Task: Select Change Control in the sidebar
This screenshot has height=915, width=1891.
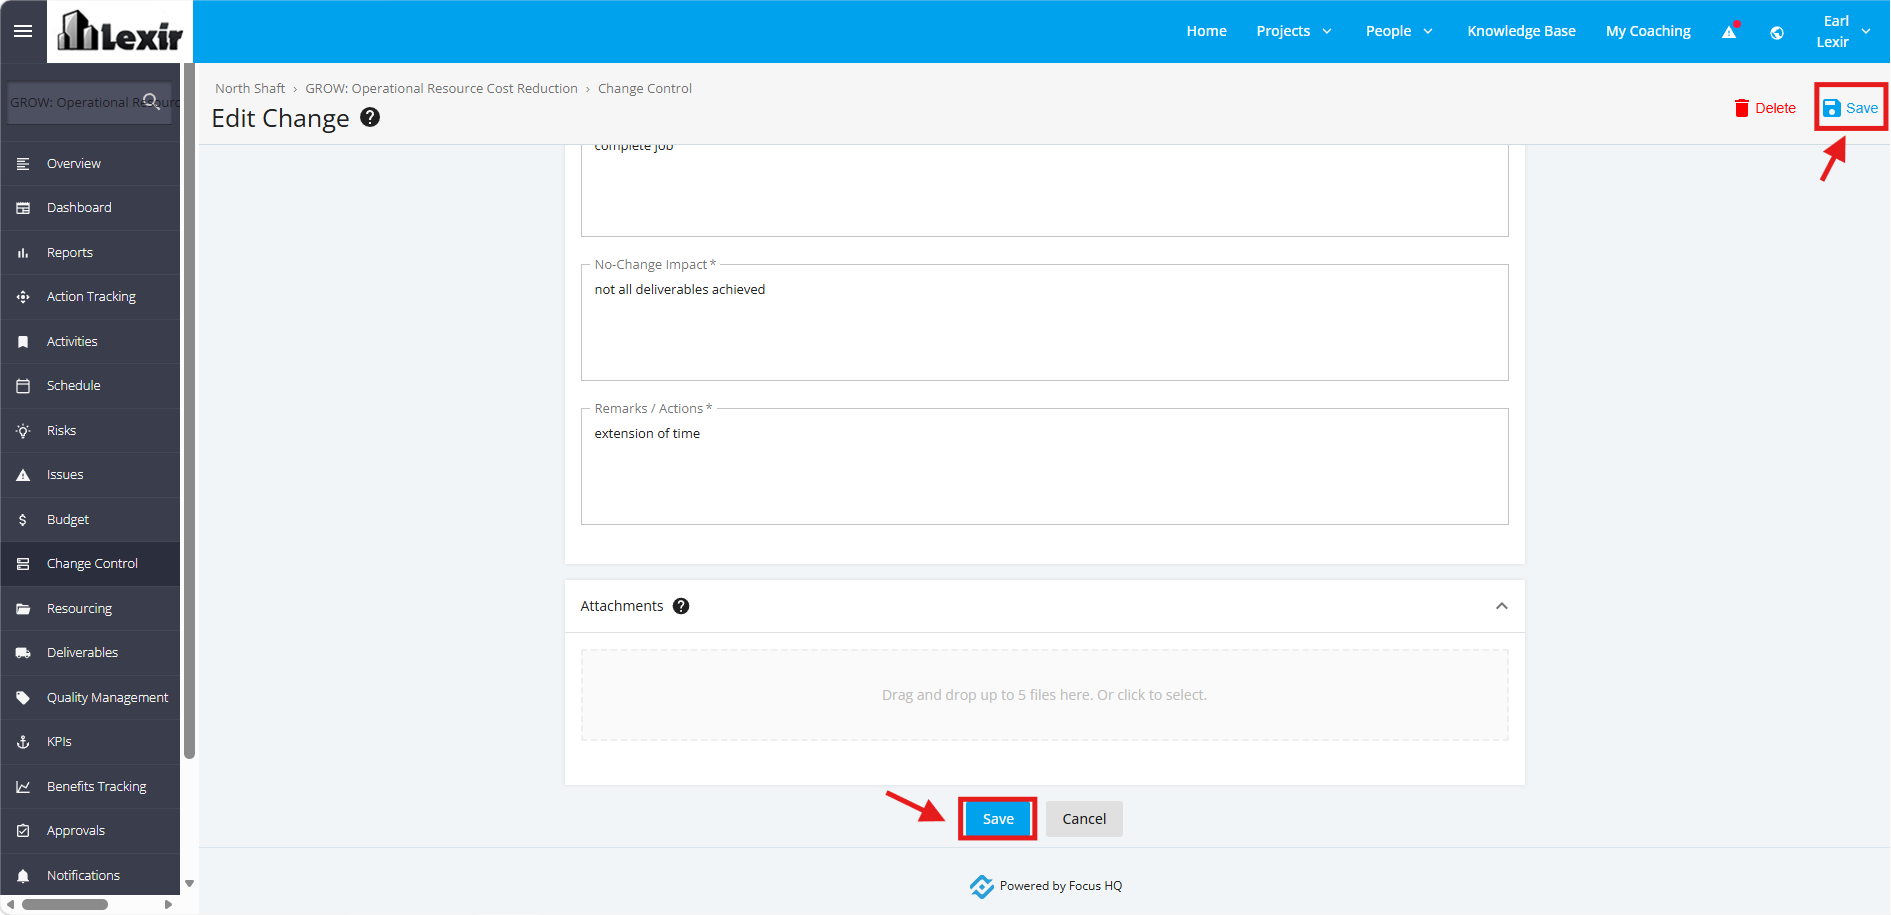Action: click(90, 564)
